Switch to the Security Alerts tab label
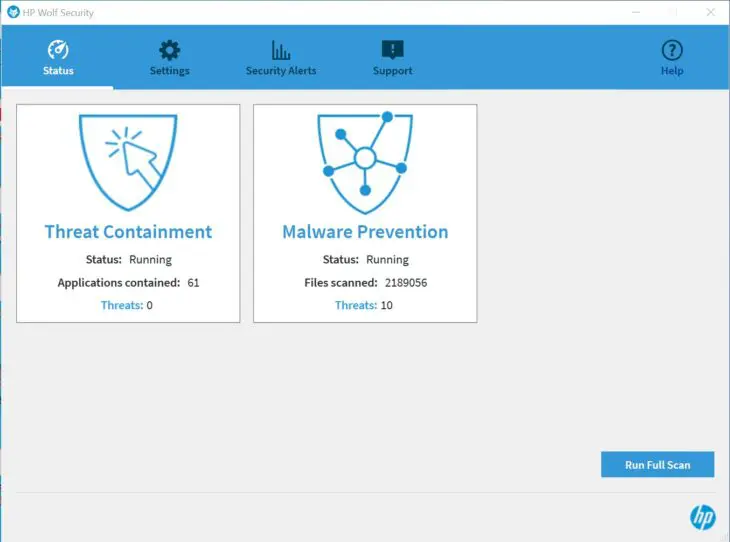The width and height of the screenshot is (730, 542). (x=281, y=71)
